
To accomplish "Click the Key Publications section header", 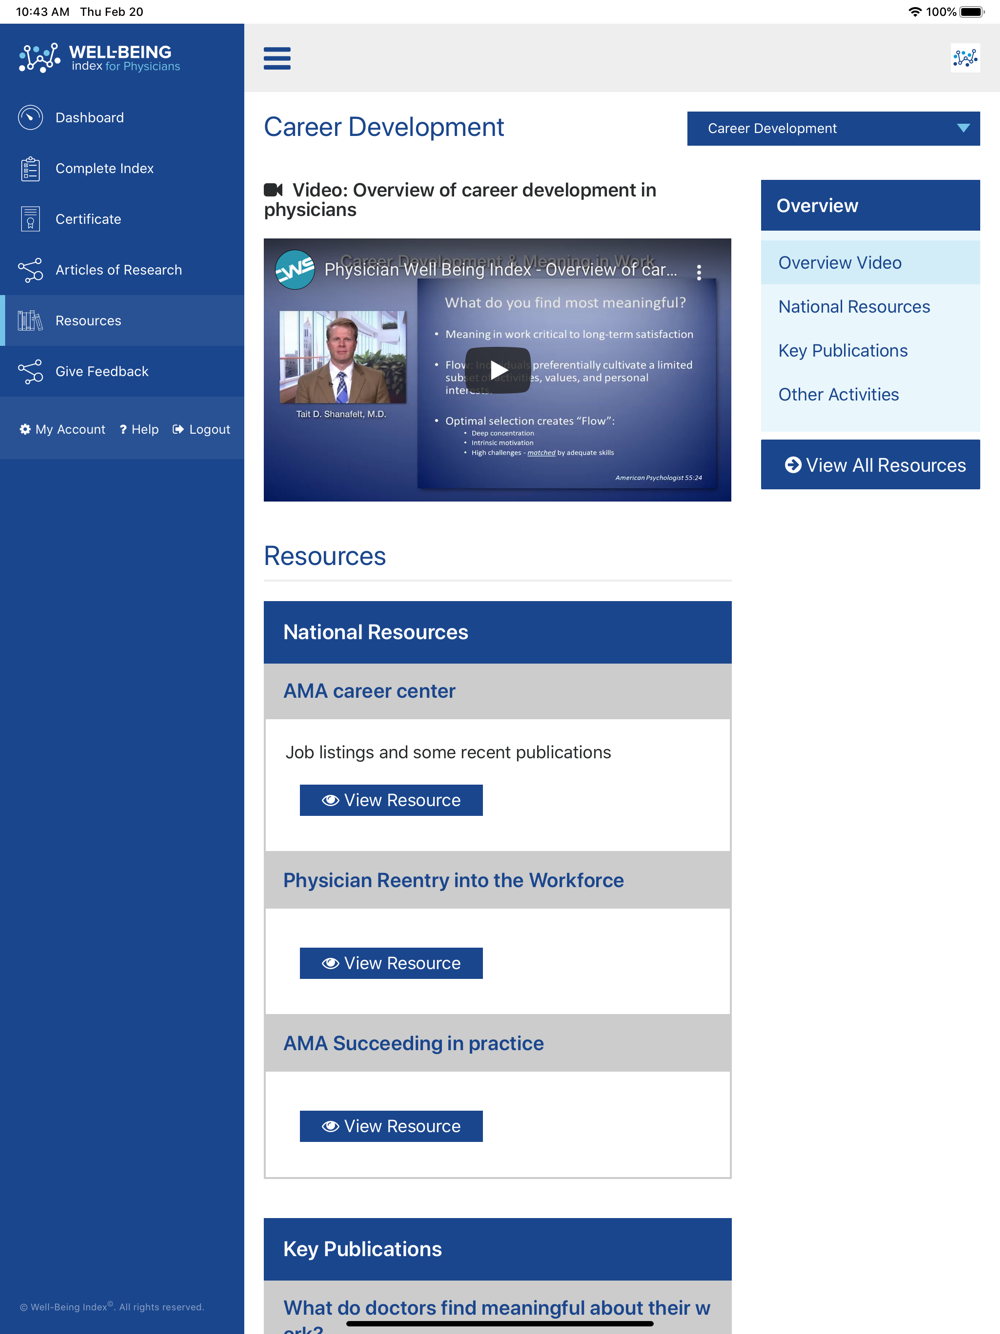I will click(x=497, y=1249).
